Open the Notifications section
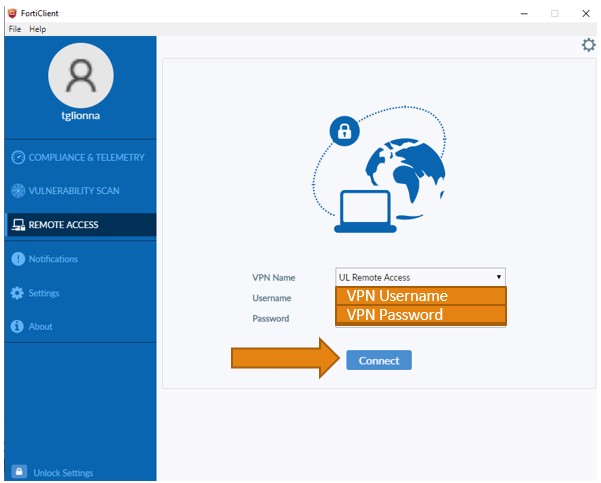Viewport: 601px width, 483px height. pos(80,259)
